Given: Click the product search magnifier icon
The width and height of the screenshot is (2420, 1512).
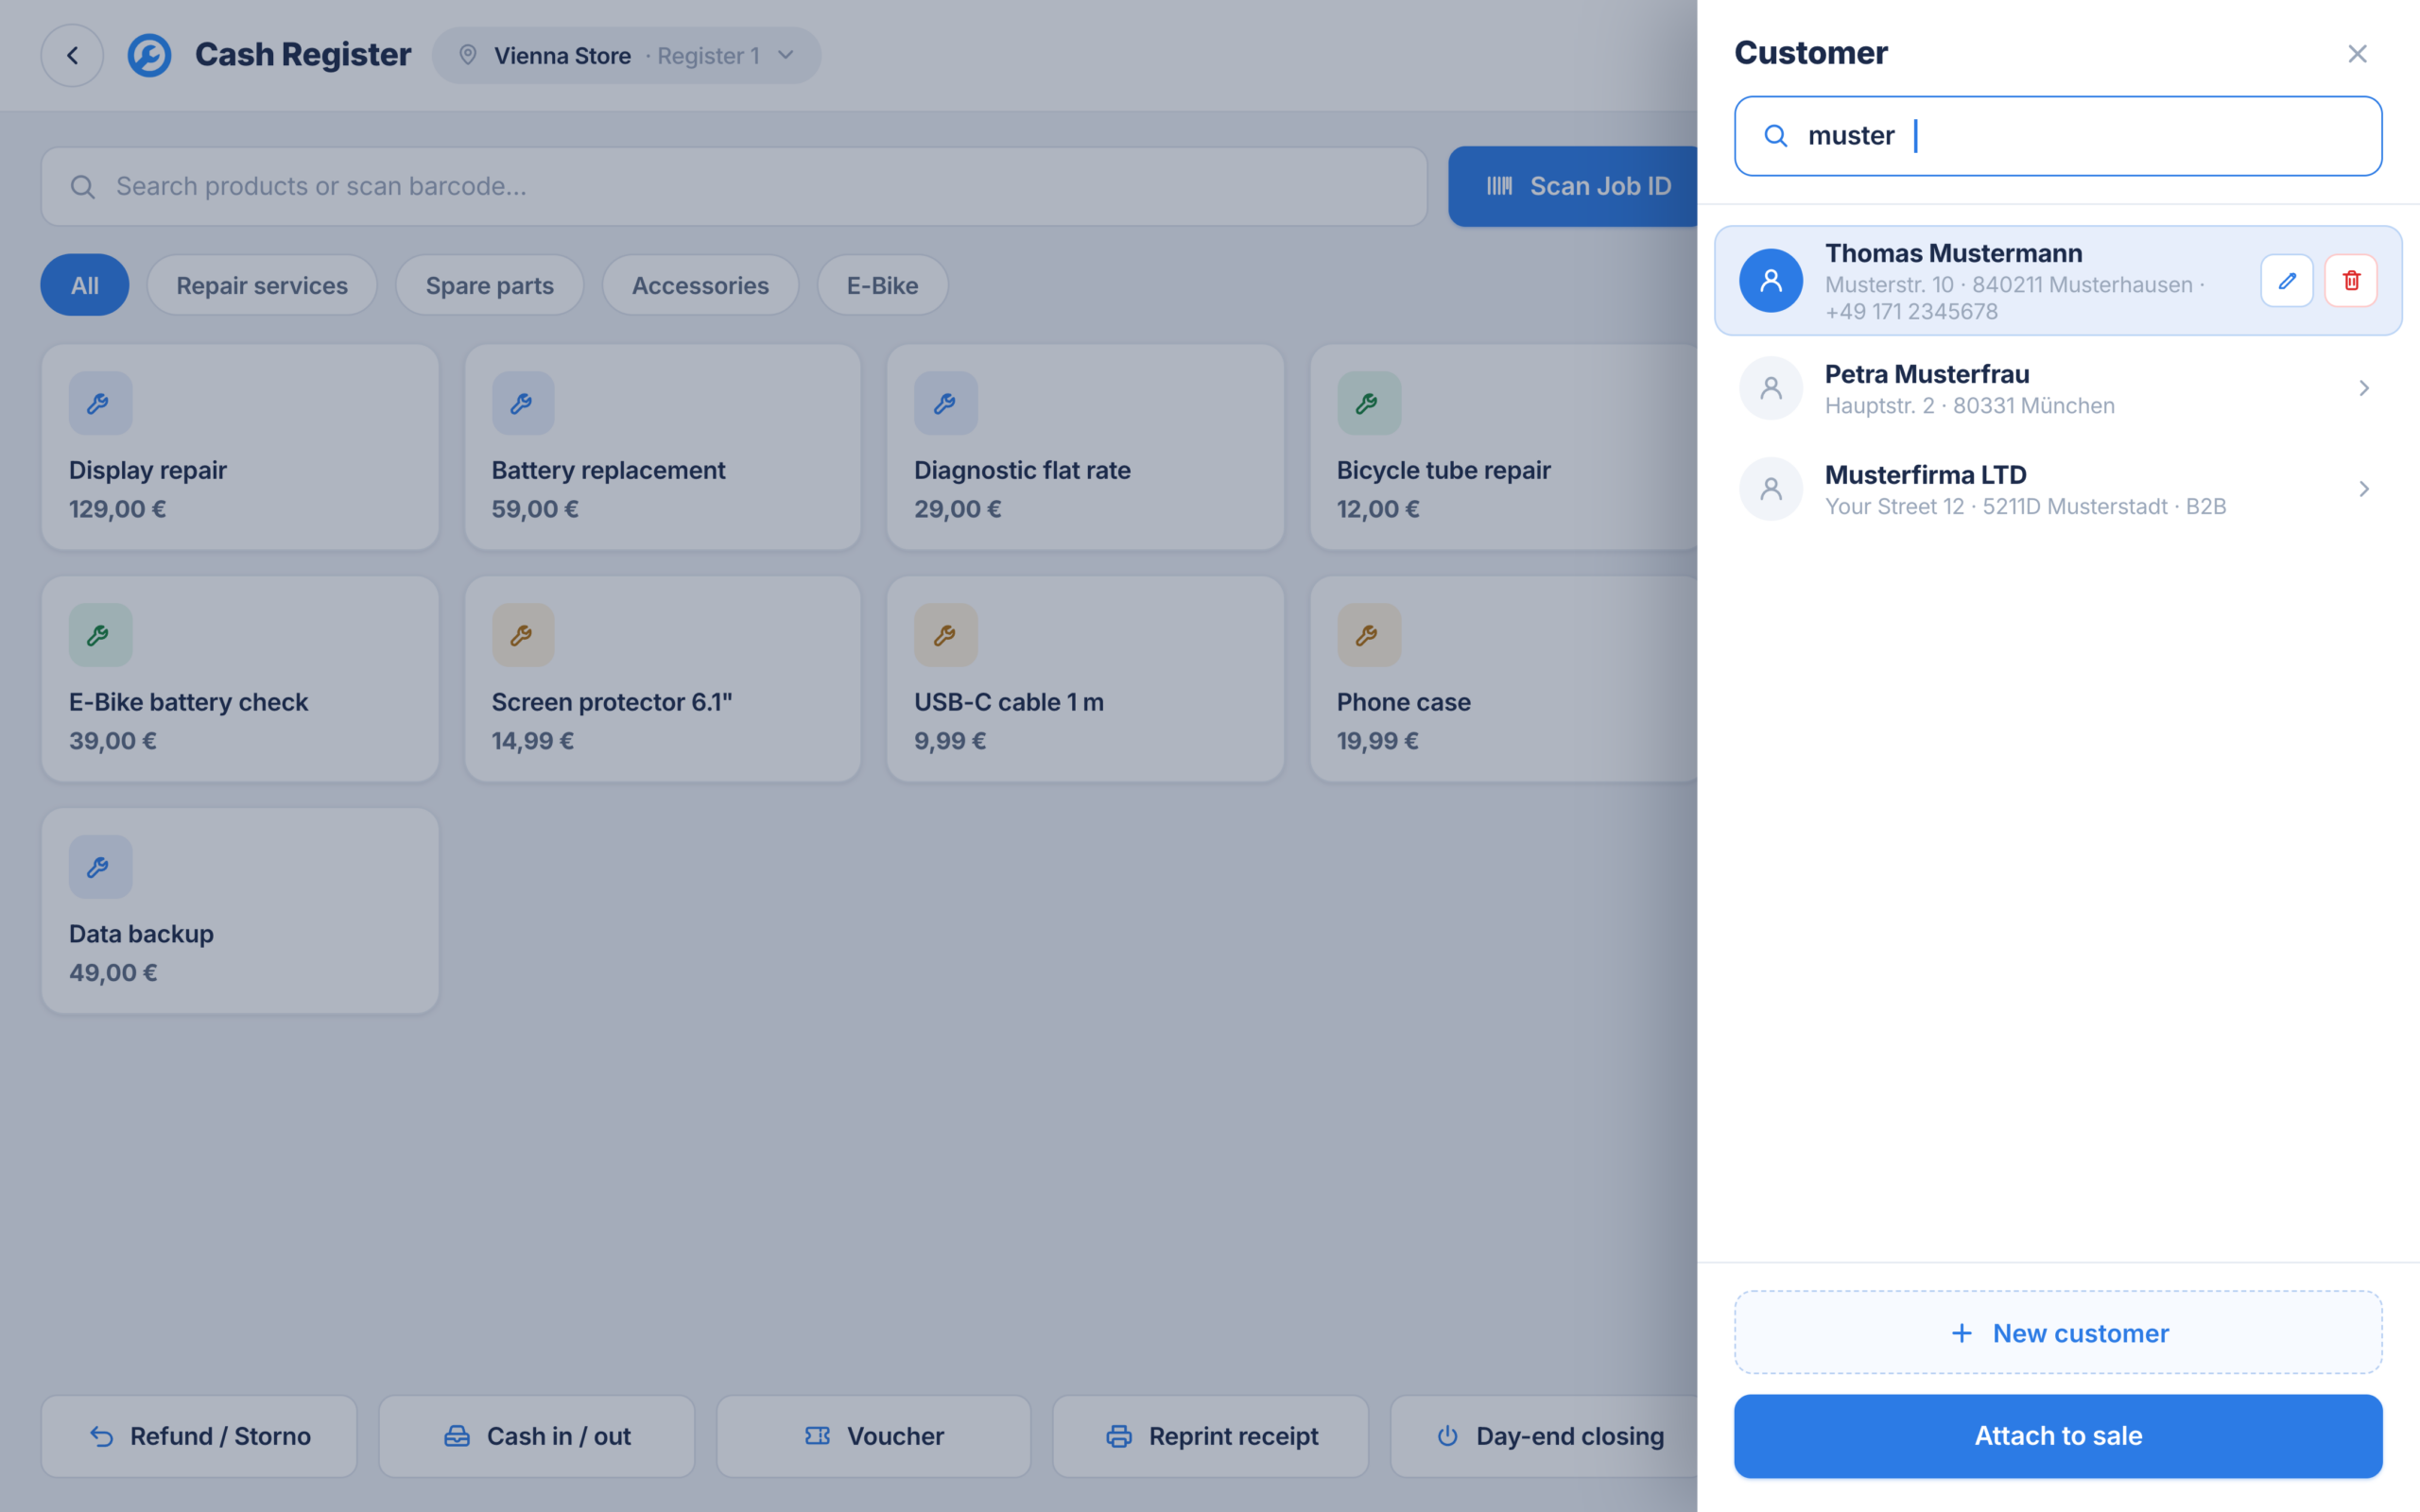Looking at the screenshot, I should coord(83,187).
